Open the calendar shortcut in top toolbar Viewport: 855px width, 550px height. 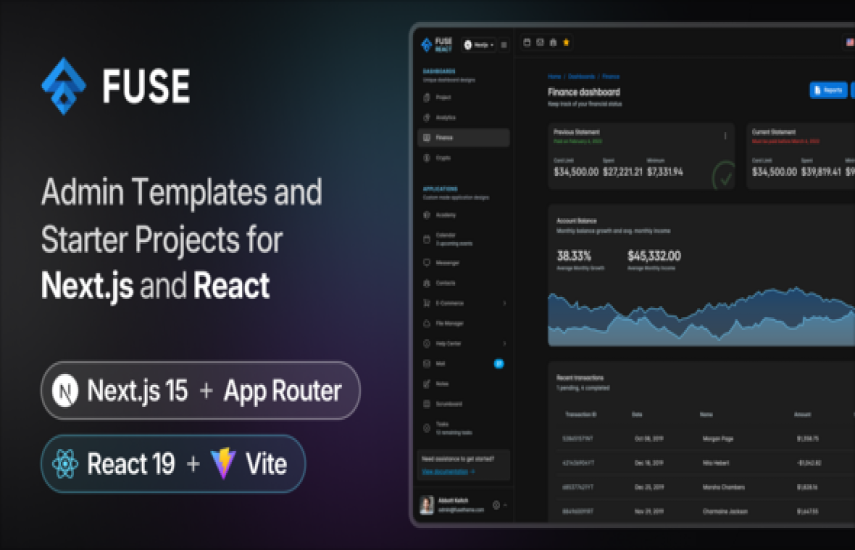[x=527, y=43]
